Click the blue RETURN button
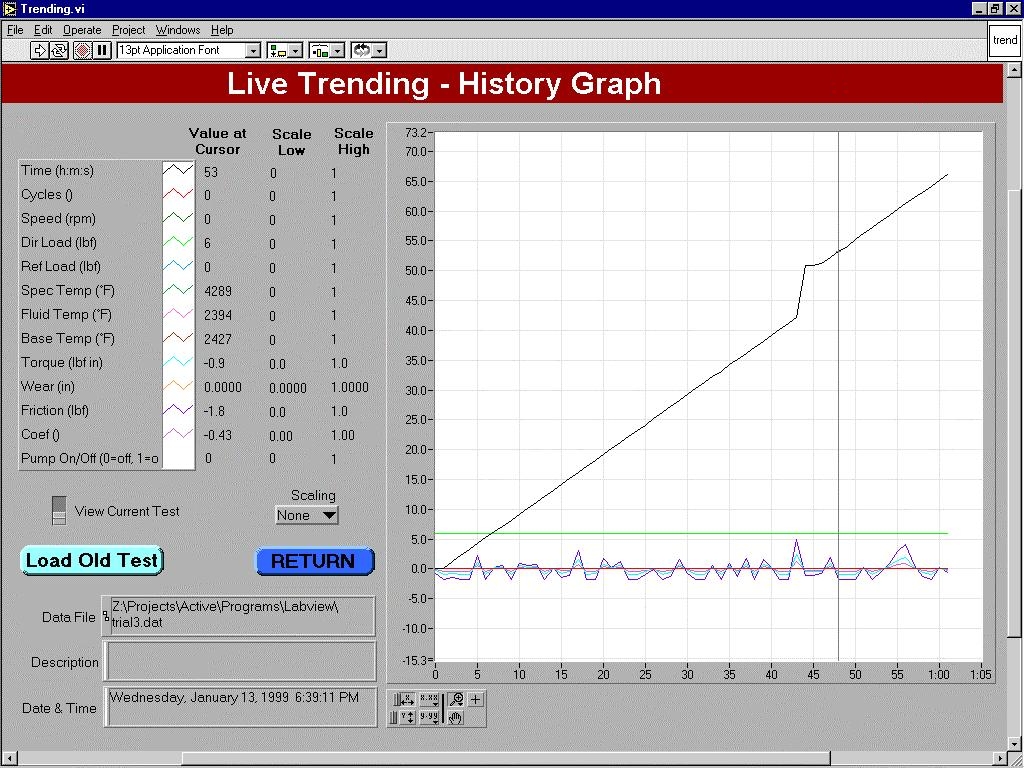This screenshot has width=1024, height=768. [314, 561]
